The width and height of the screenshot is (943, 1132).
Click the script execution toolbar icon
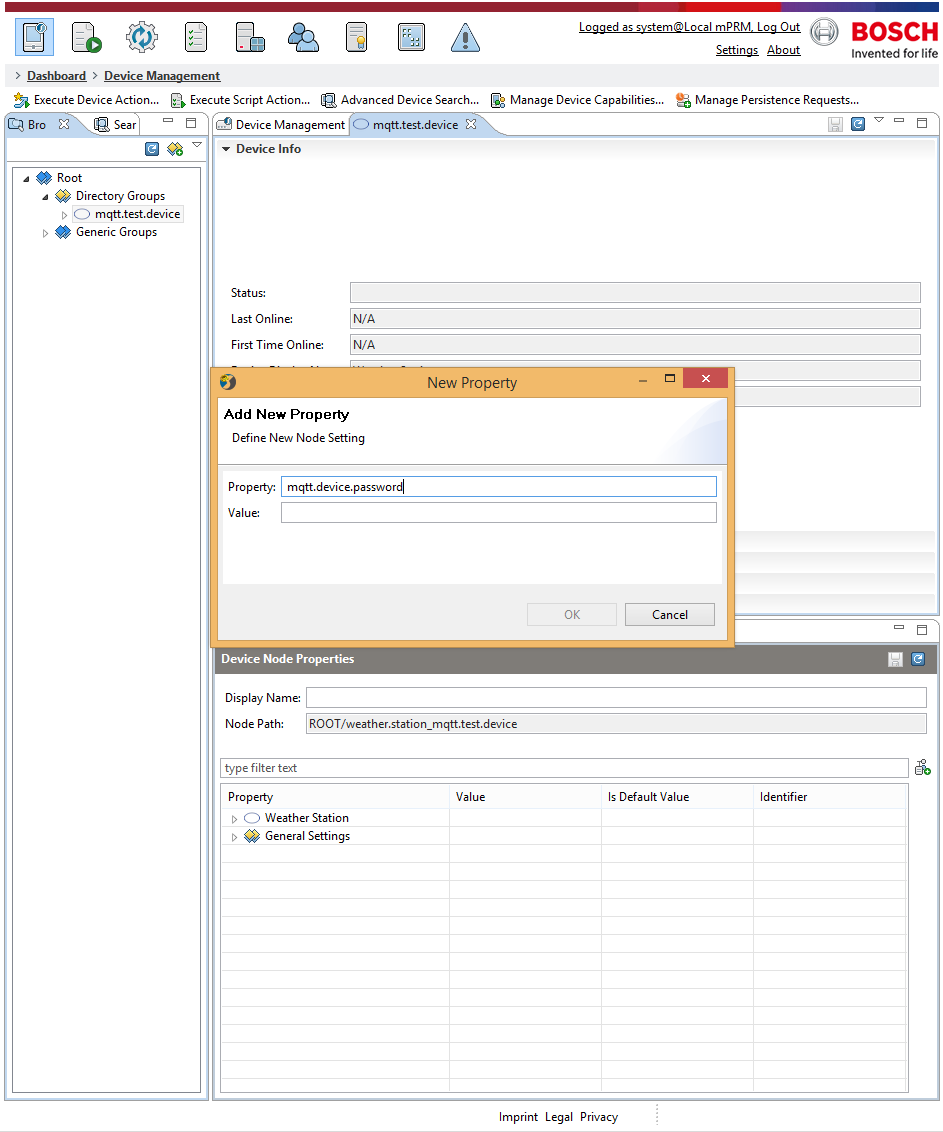pos(86,37)
